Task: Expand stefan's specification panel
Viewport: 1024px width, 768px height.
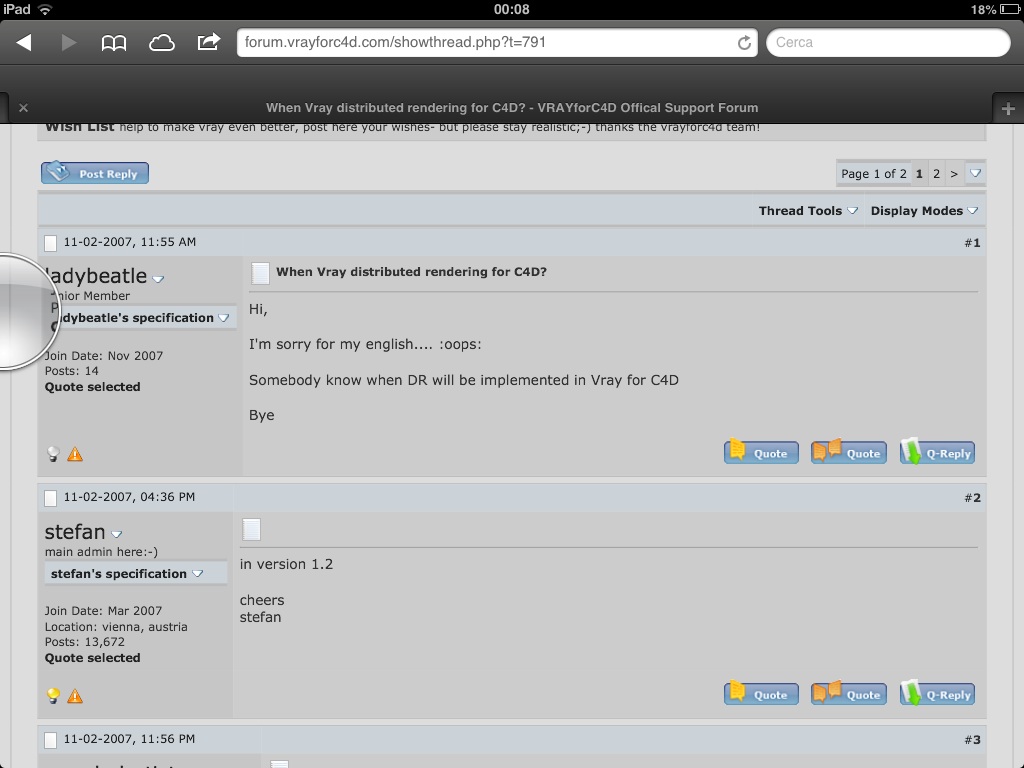Action: 127,574
